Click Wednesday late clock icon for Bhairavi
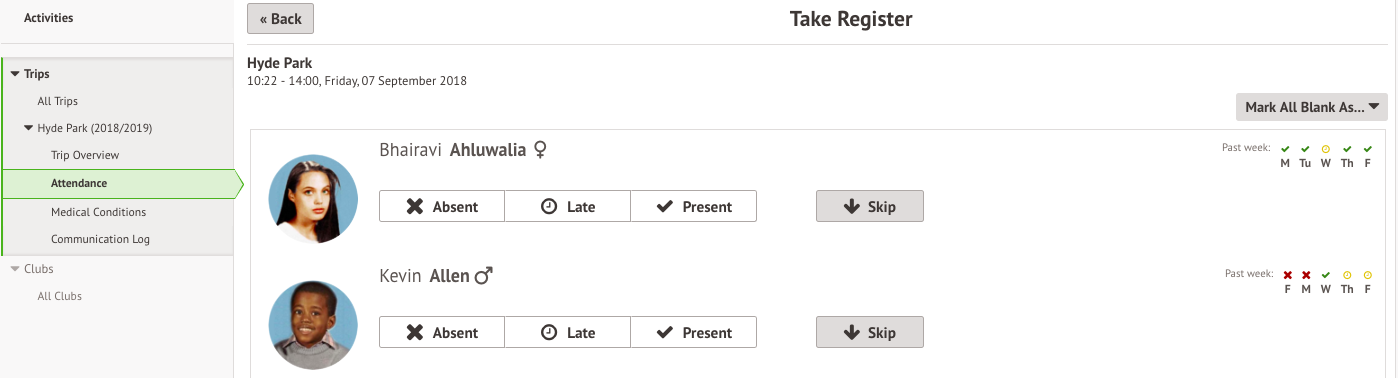The height and width of the screenshot is (378, 1398). point(1326,149)
